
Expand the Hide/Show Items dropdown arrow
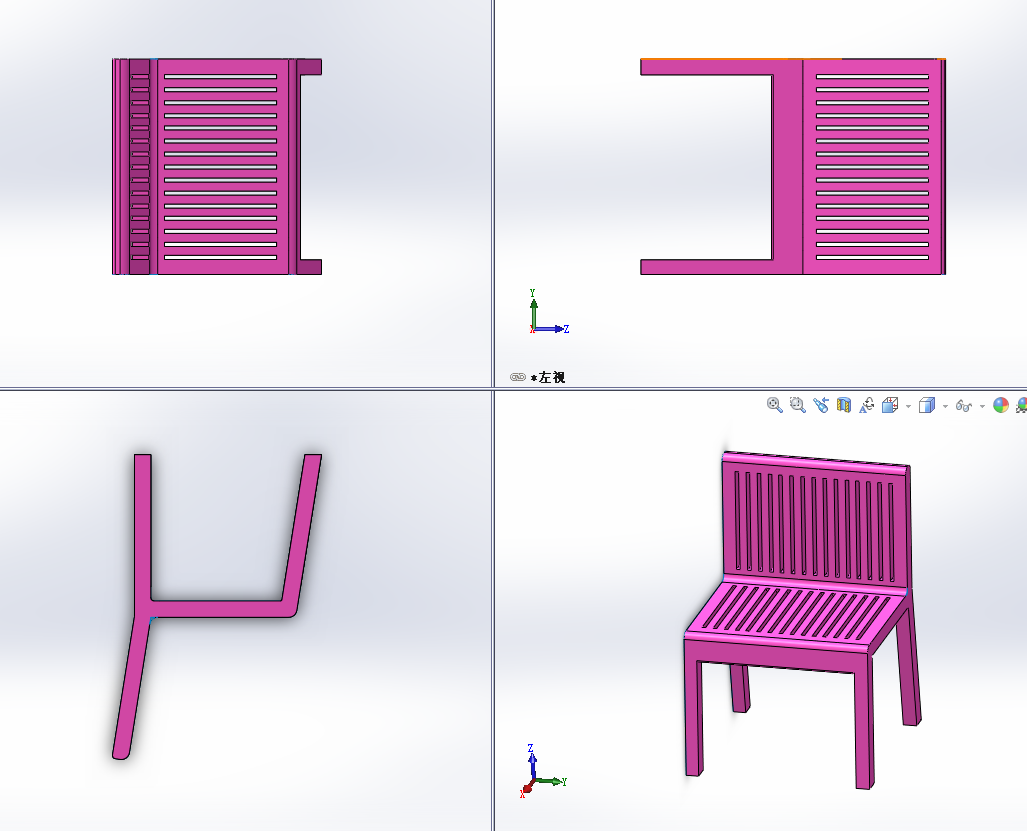coord(982,406)
